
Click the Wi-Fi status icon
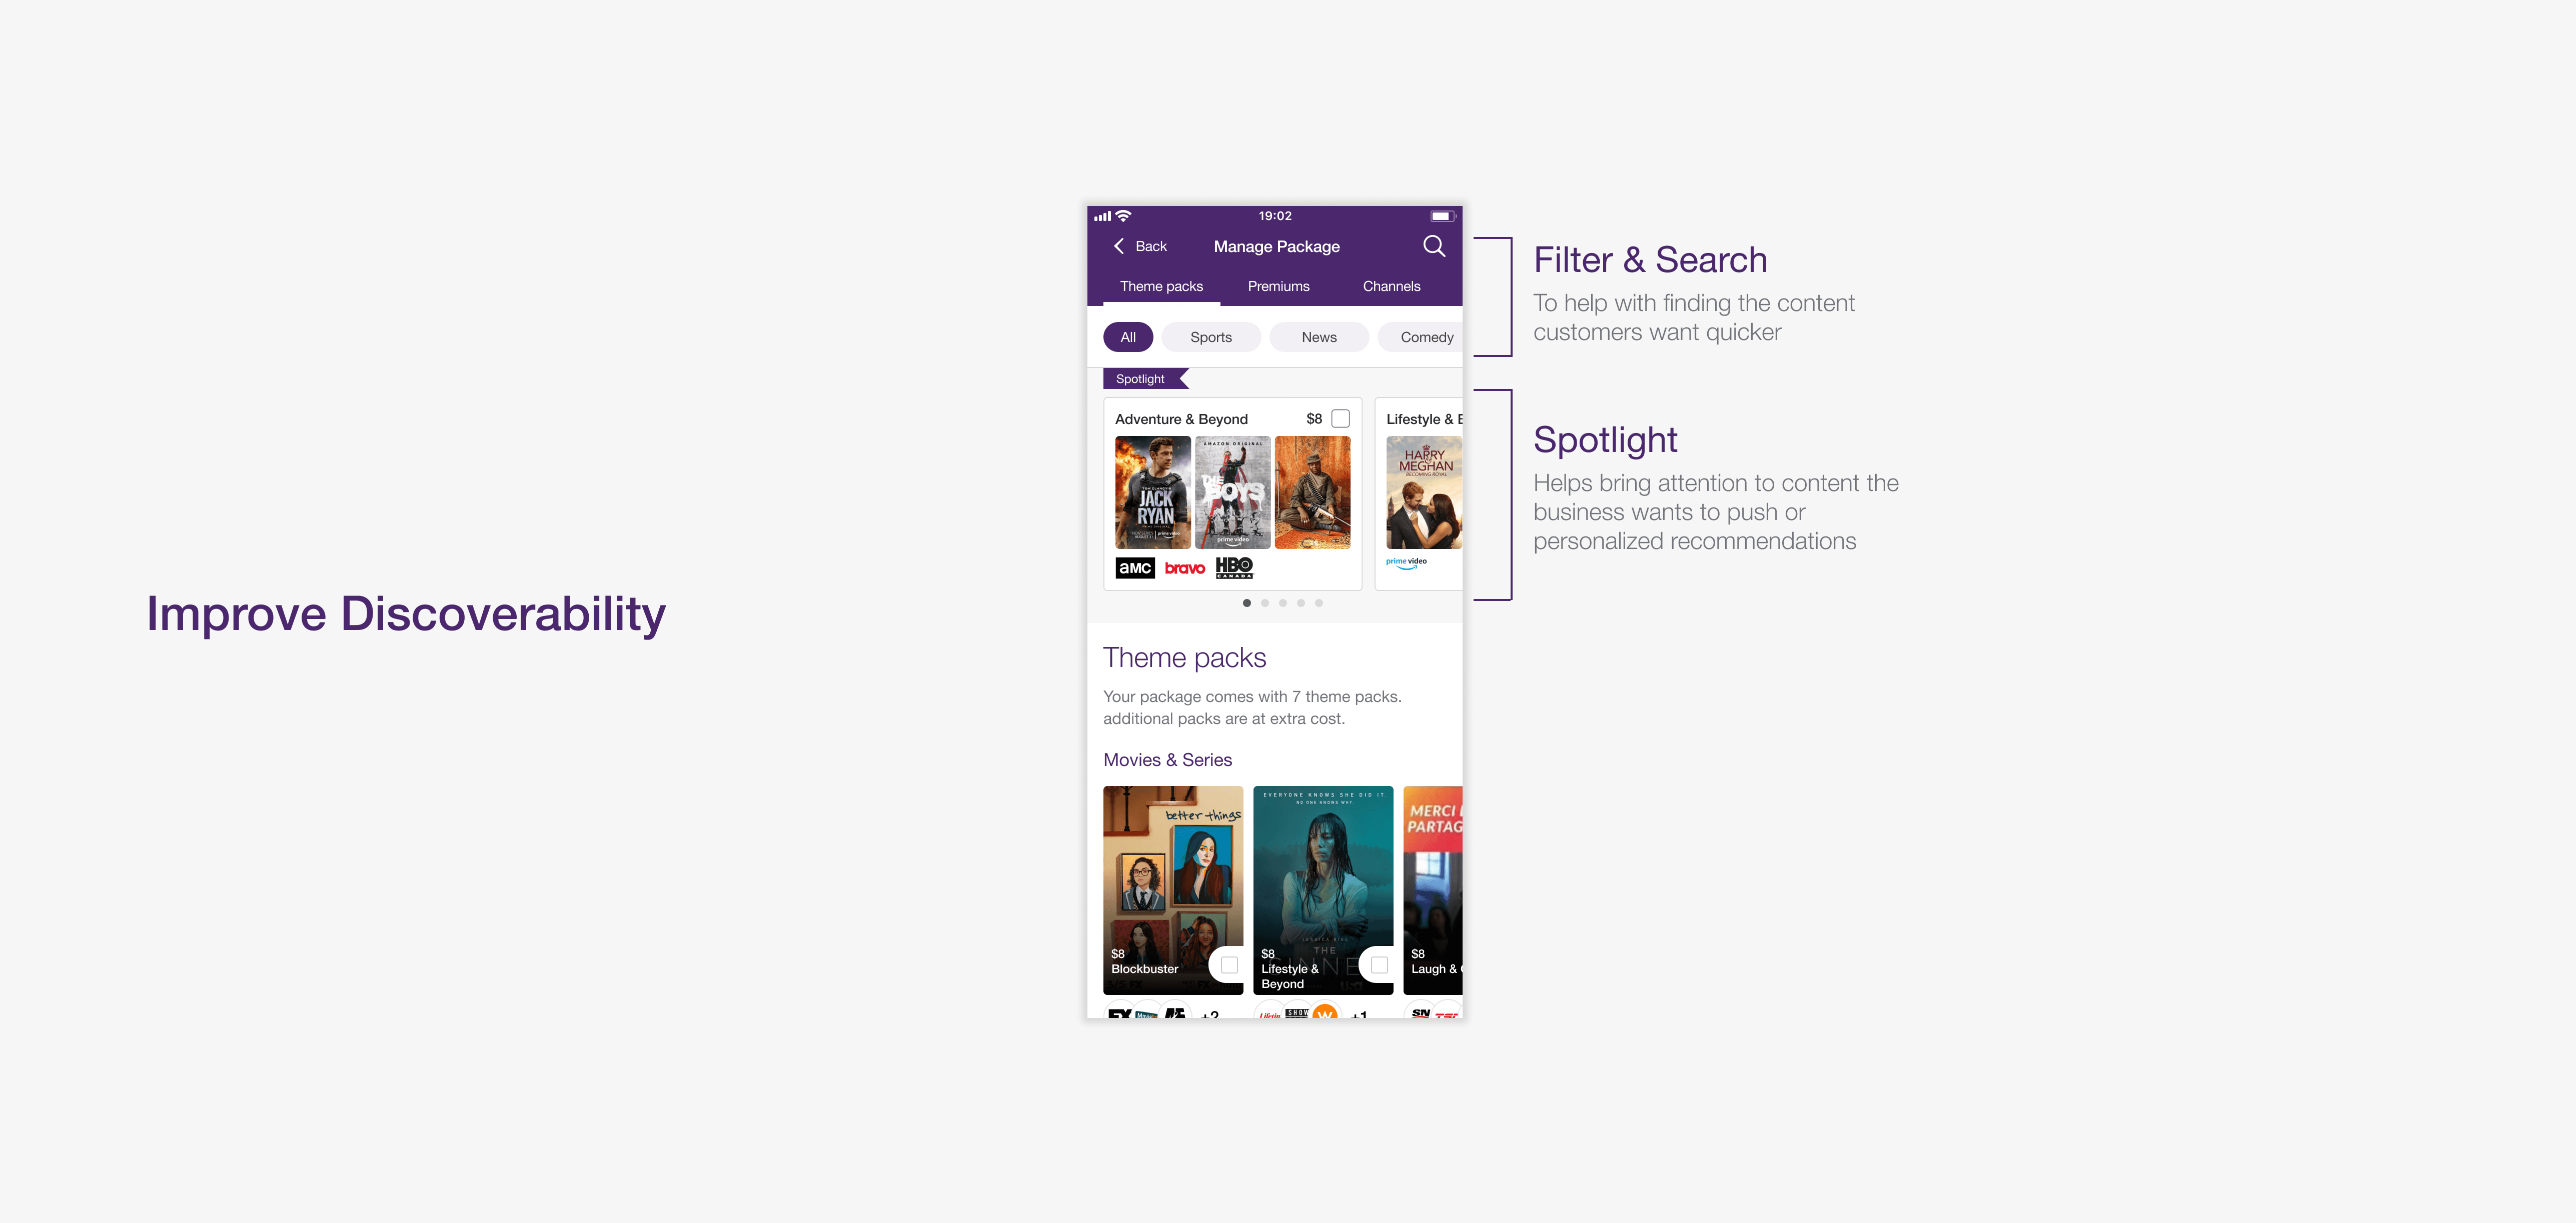1124,216
